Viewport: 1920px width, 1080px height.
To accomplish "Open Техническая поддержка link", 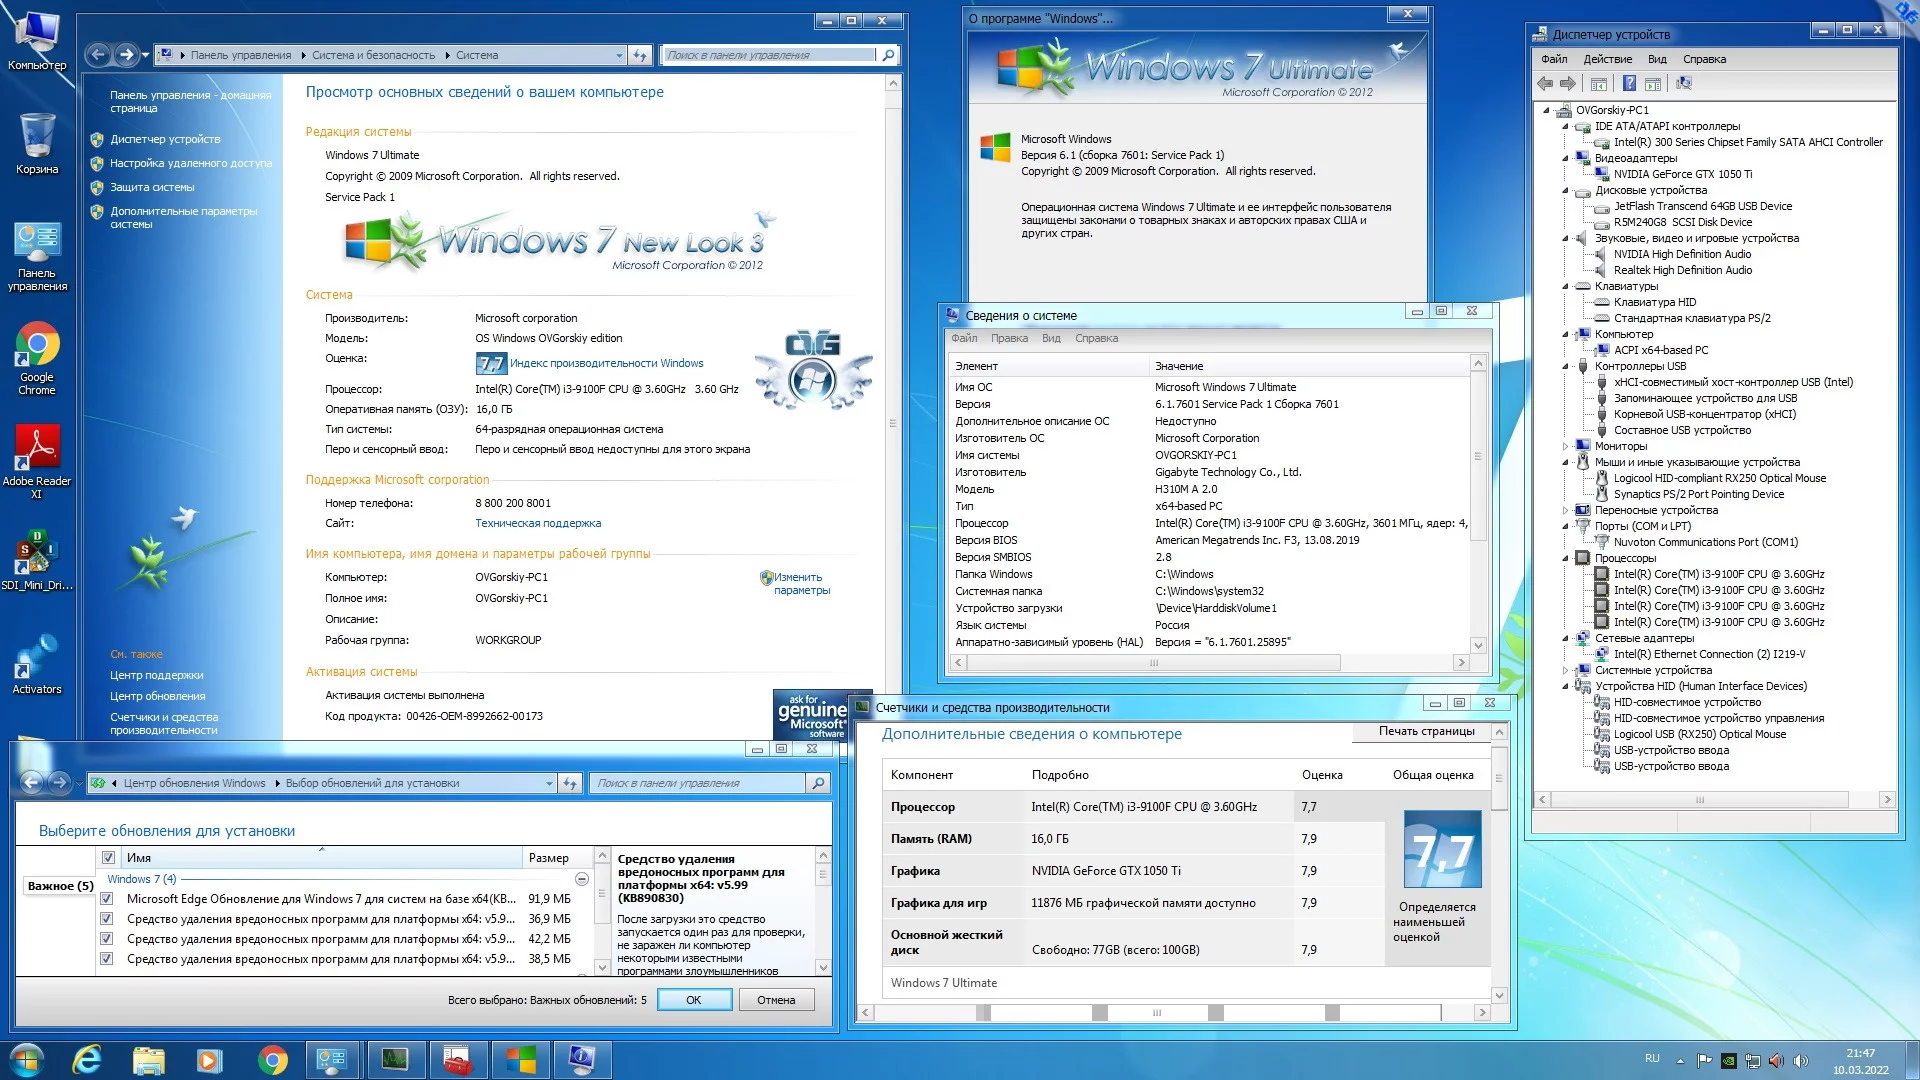I will 537,523.
